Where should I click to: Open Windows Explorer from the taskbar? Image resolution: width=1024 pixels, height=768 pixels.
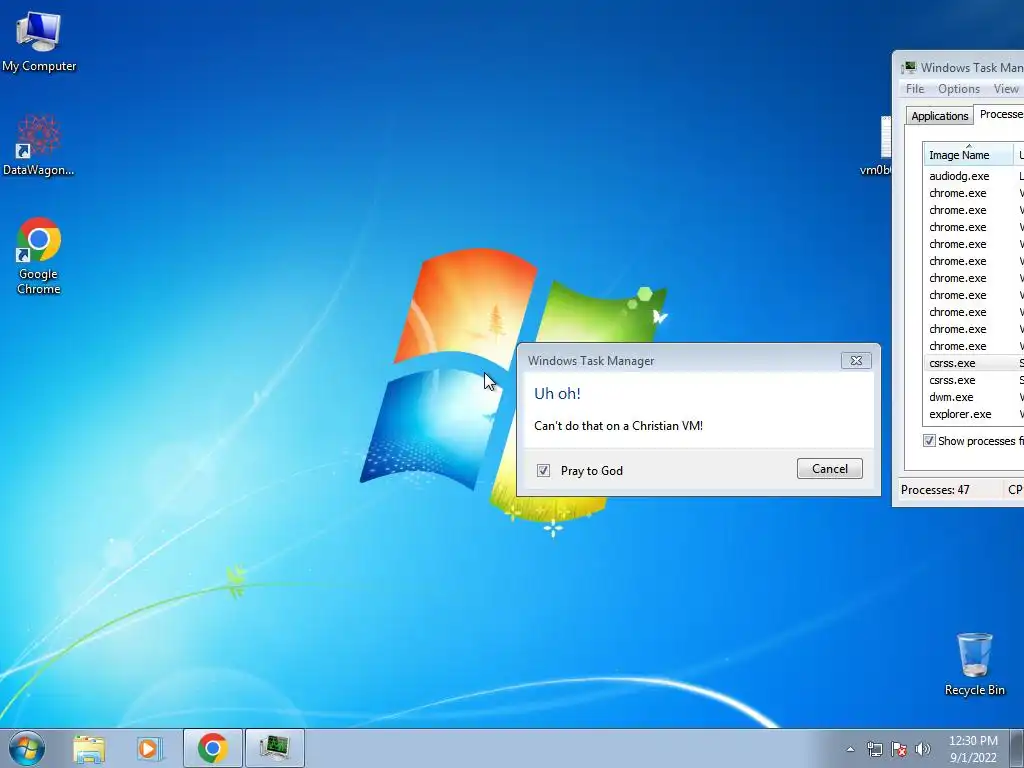(x=89, y=748)
